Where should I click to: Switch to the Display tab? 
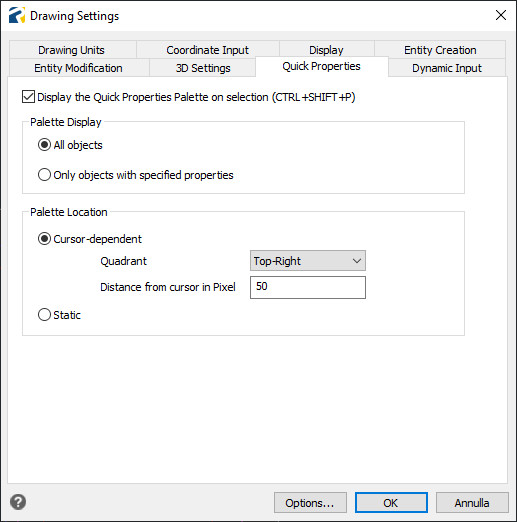pyautogui.click(x=326, y=50)
